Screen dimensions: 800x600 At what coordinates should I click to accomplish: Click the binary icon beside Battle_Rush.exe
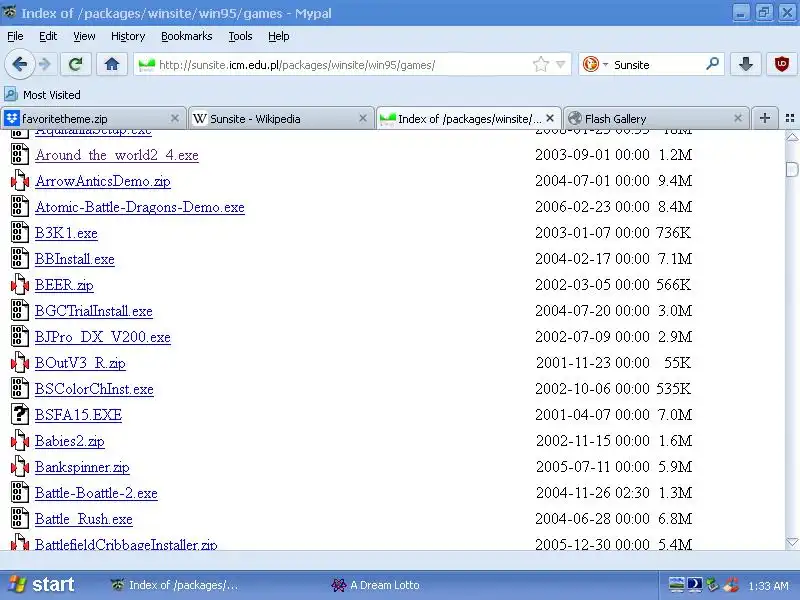20,518
